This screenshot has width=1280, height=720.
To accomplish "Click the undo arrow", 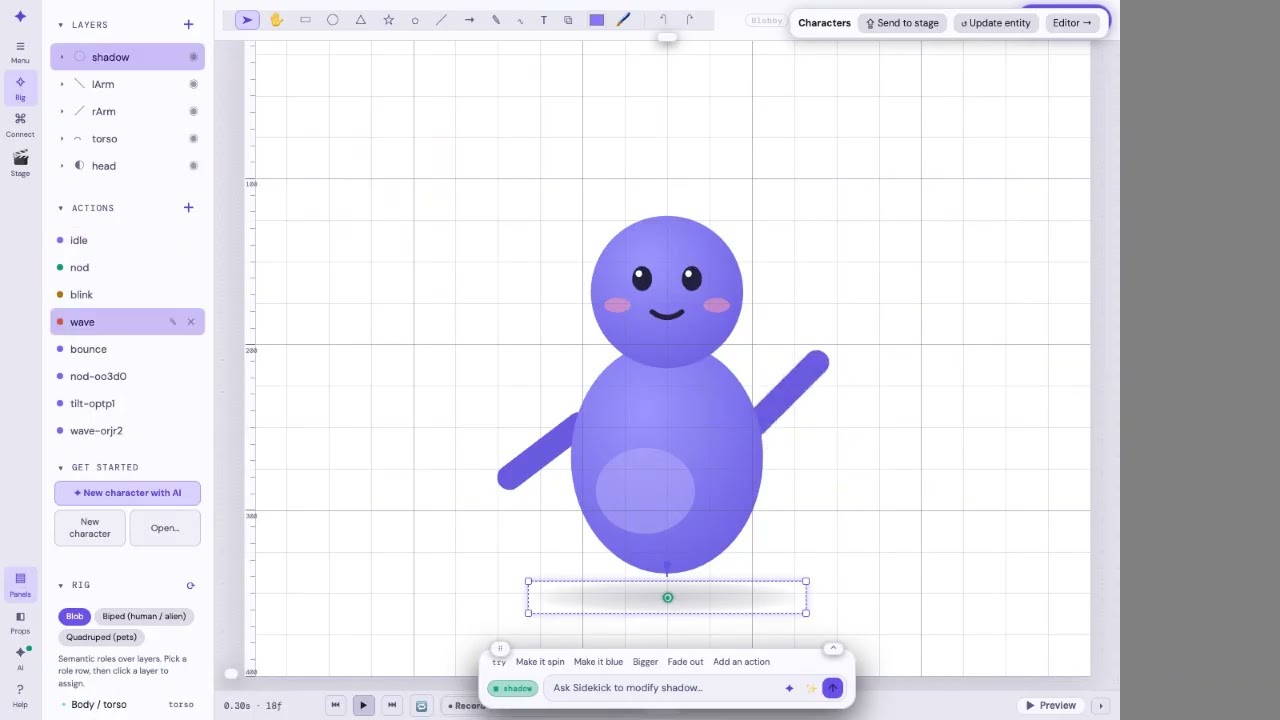I will 663,20.
